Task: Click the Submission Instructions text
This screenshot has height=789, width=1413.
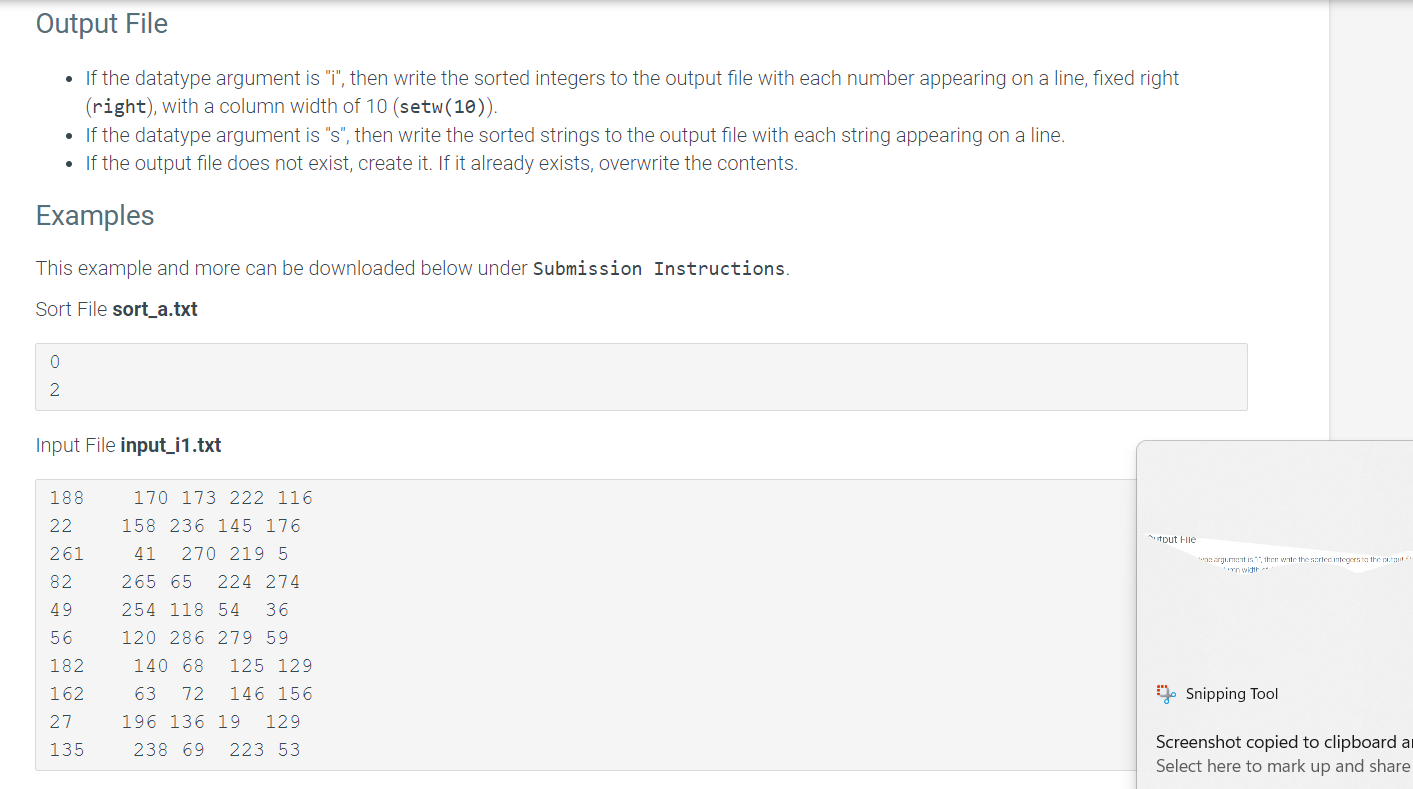Action: point(658,268)
